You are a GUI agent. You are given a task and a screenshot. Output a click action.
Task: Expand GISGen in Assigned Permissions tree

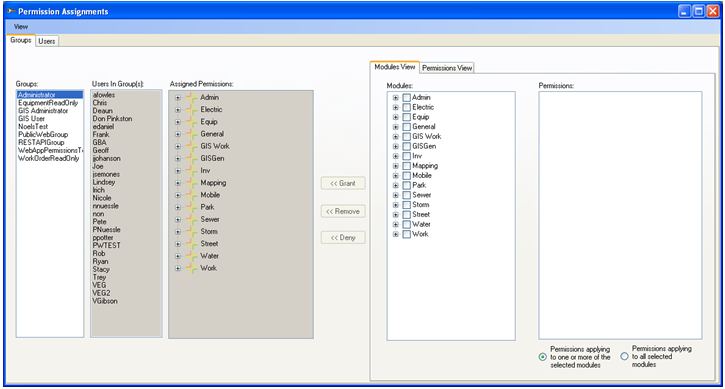click(x=178, y=159)
